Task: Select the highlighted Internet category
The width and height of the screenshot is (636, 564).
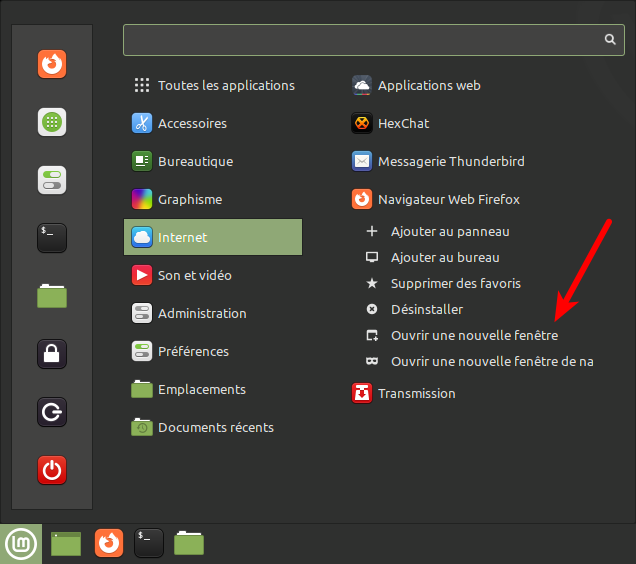Action: click(x=213, y=237)
